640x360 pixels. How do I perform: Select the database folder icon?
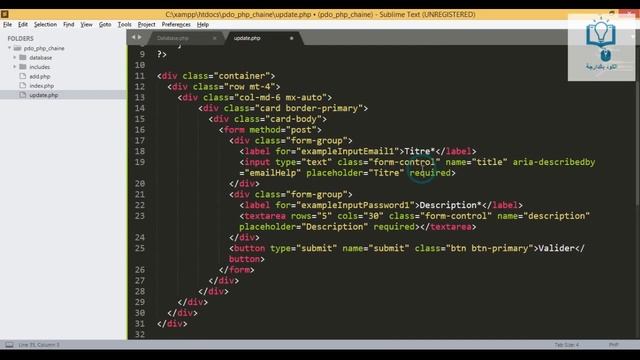[23, 58]
